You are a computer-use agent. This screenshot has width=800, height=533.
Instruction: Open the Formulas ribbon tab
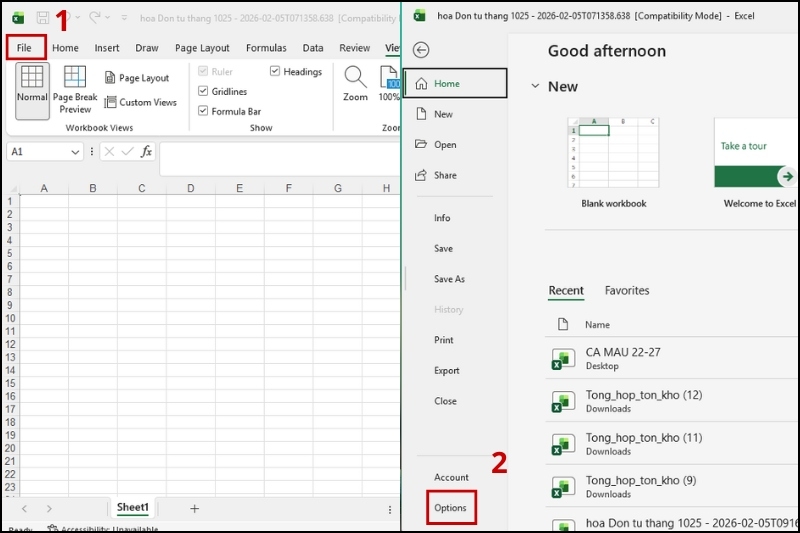point(266,48)
